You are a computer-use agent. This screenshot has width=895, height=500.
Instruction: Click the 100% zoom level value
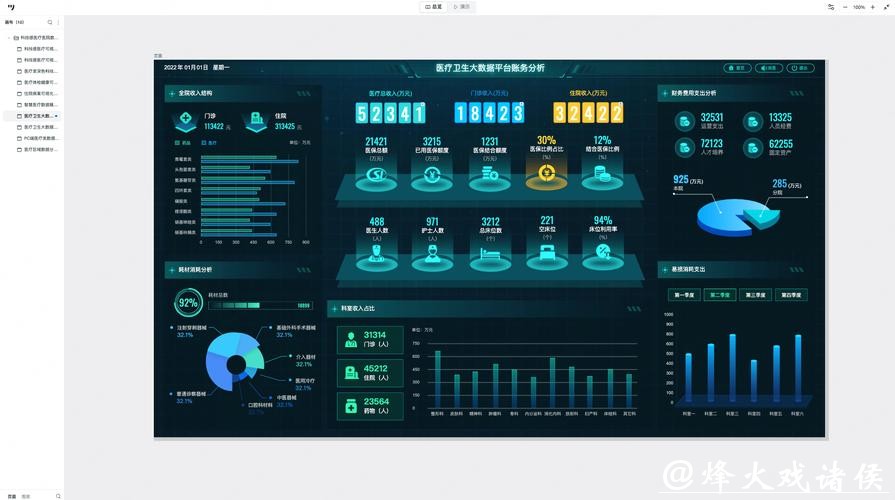858,7
